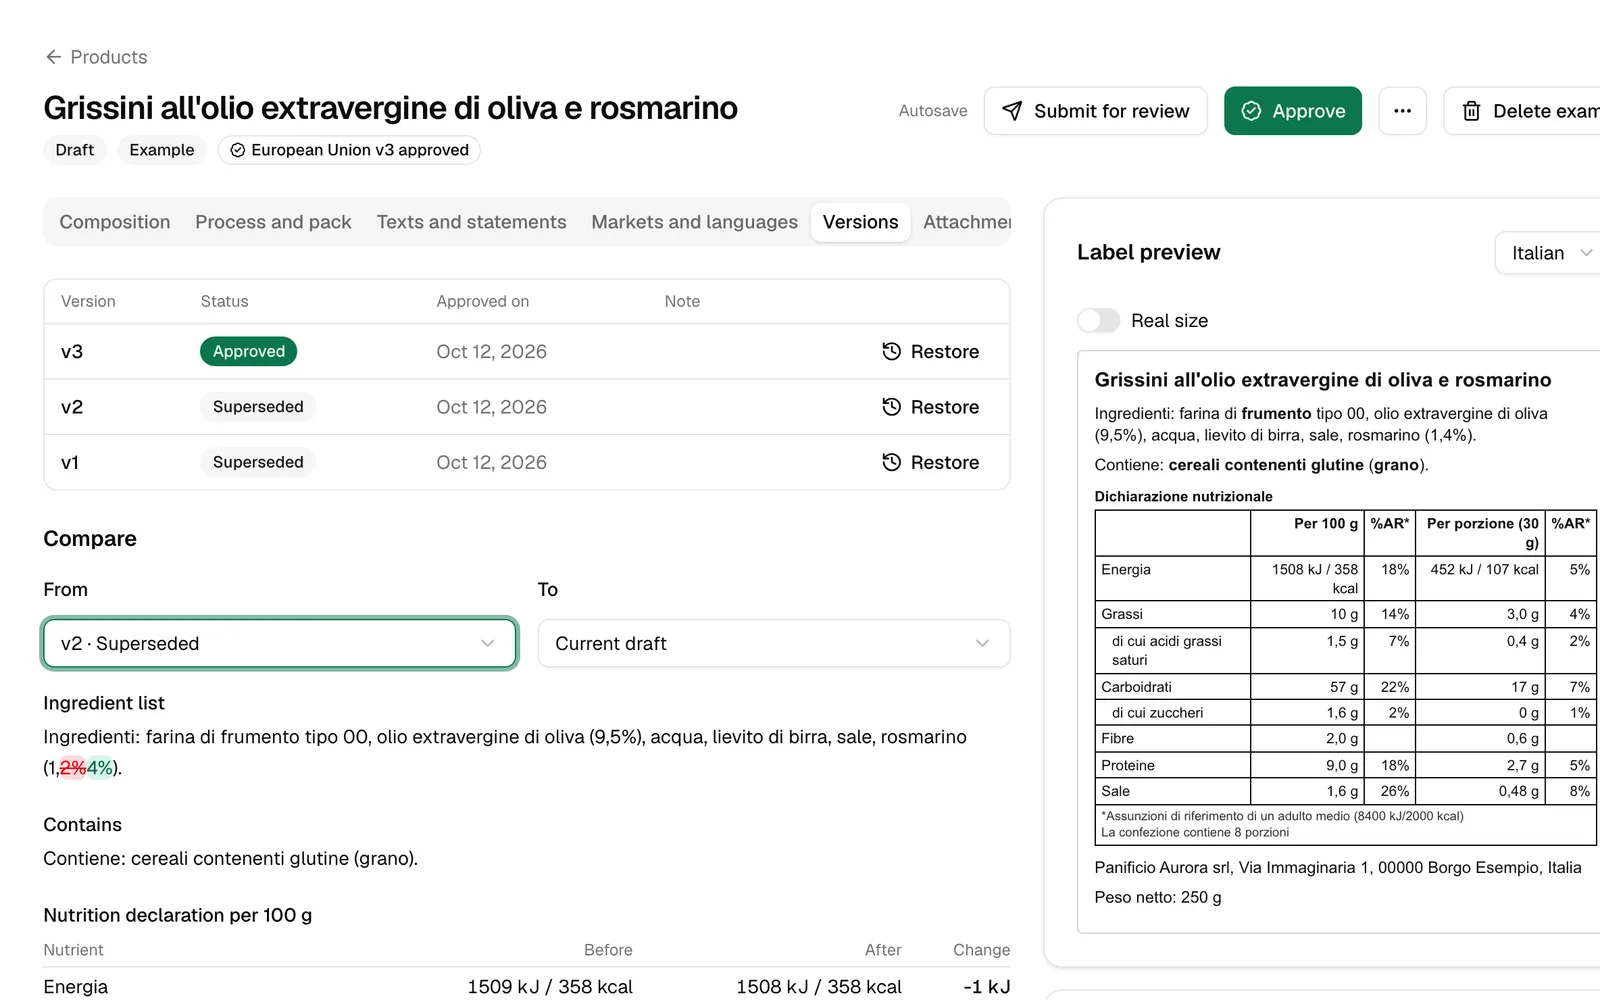Click the restore history icon for v2

click(891, 407)
